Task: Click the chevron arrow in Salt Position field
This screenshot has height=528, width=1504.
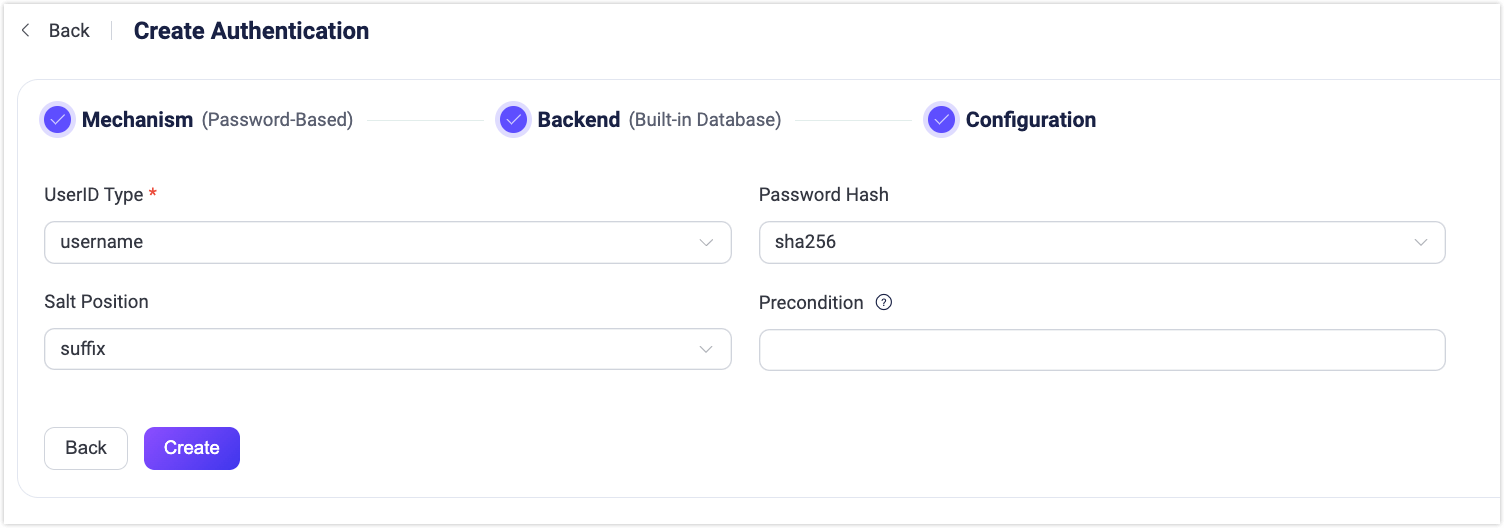Action: click(x=706, y=350)
